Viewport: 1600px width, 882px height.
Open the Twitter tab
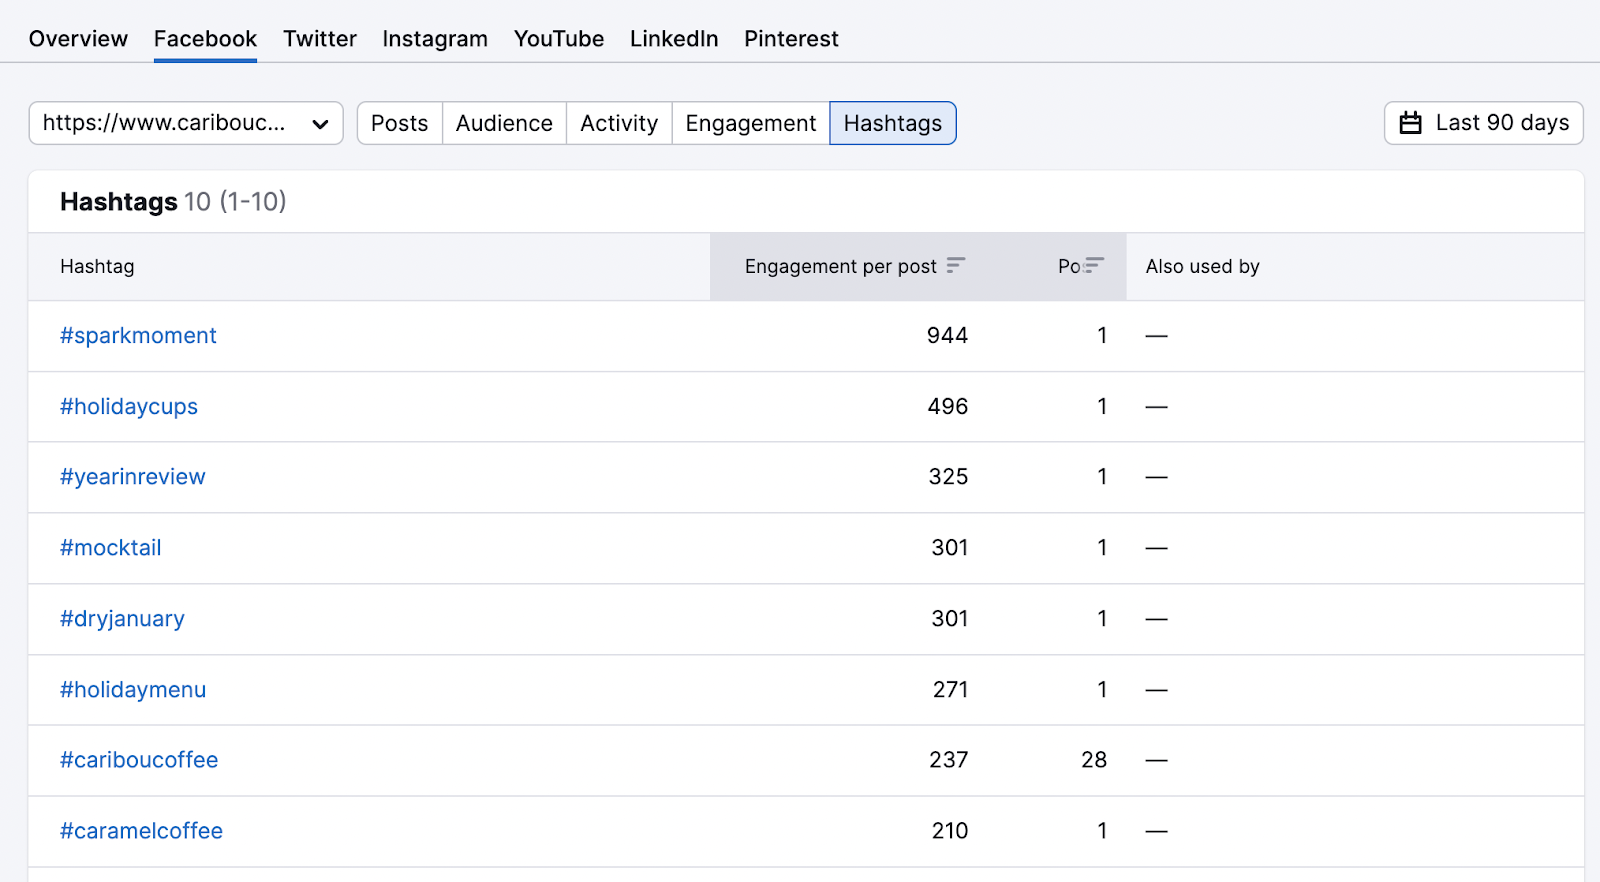click(319, 39)
